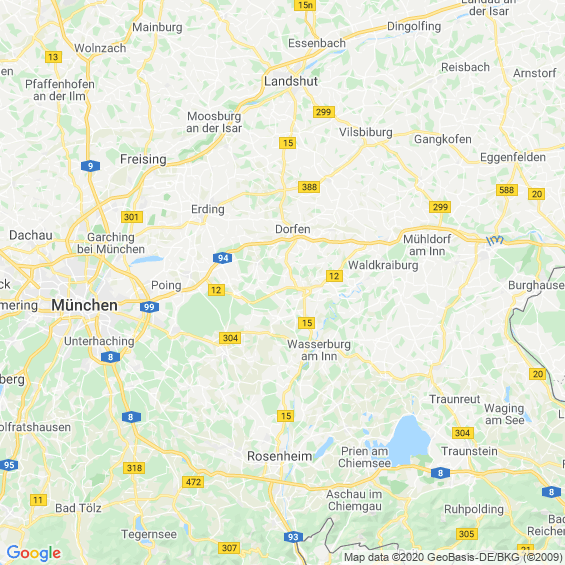Select the Wasserburg am Inn label
Image resolution: width=565 pixels, height=565 pixels.
[x=319, y=350]
